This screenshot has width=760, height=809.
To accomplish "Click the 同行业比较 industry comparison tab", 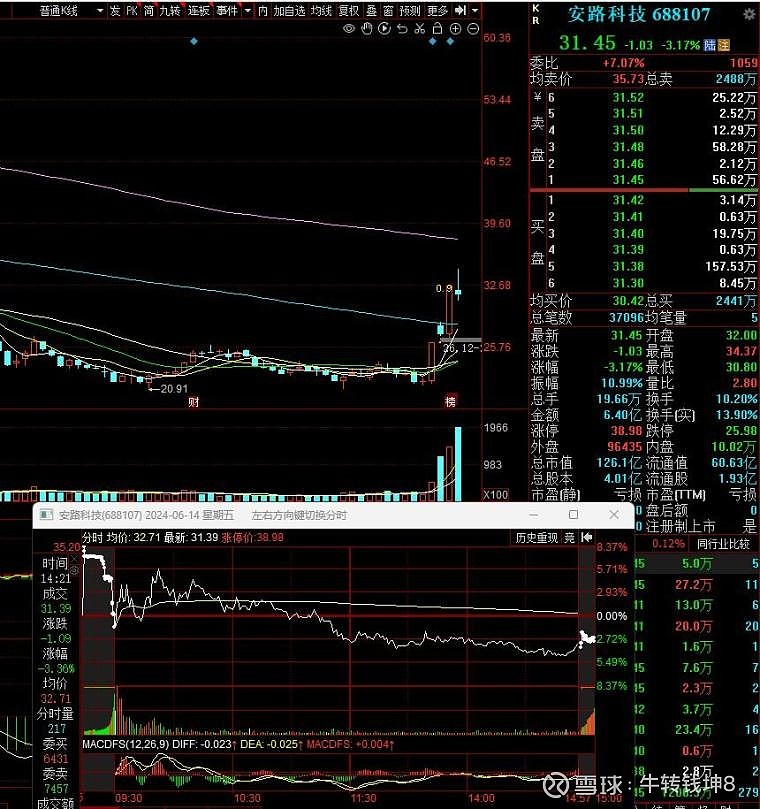I will pyautogui.click(x=722, y=543).
